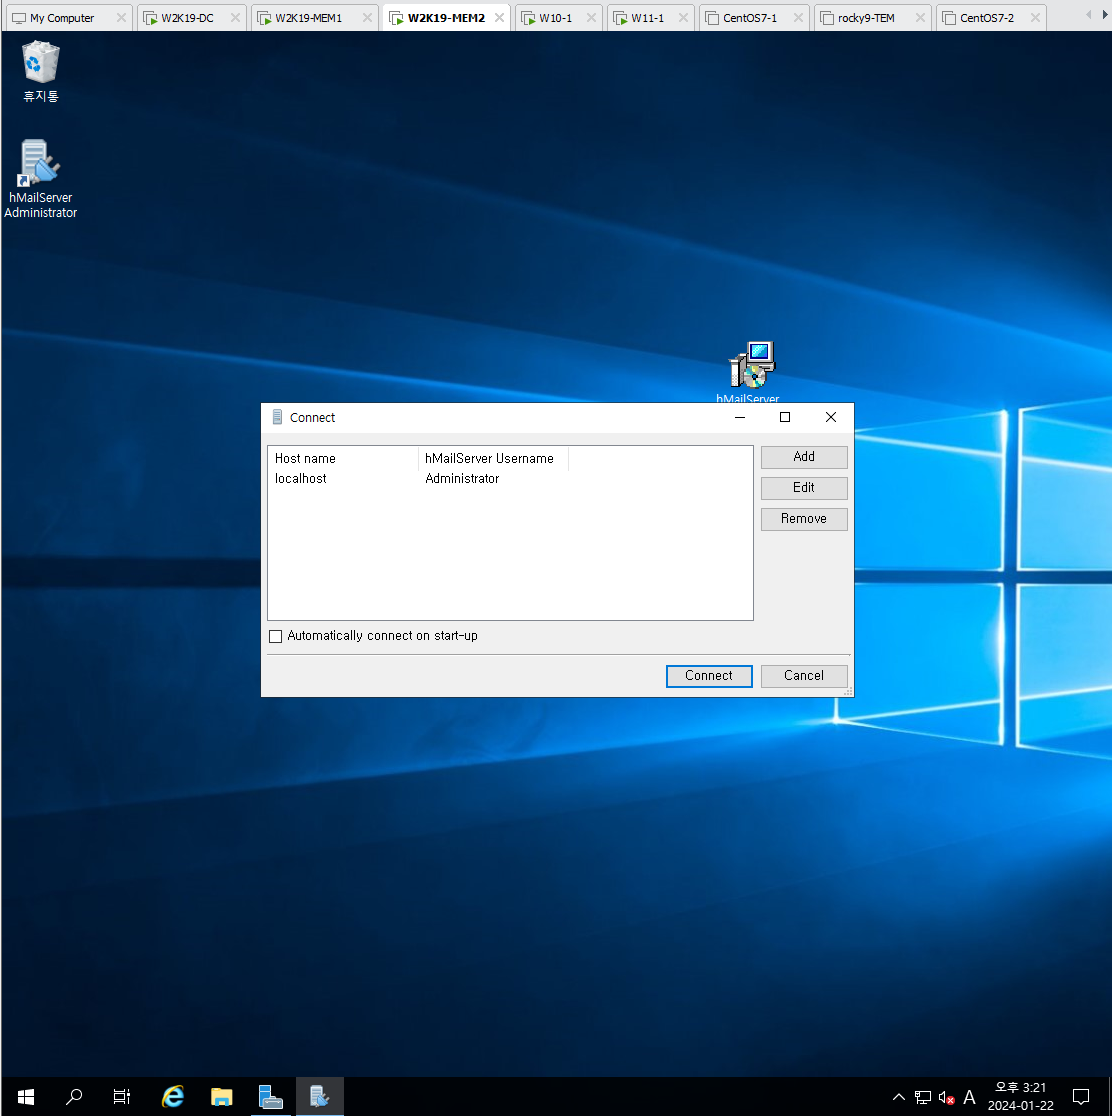Switch to the rocky9-TEM tab
The height and width of the screenshot is (1116, 1112).
tap(866, 18)
